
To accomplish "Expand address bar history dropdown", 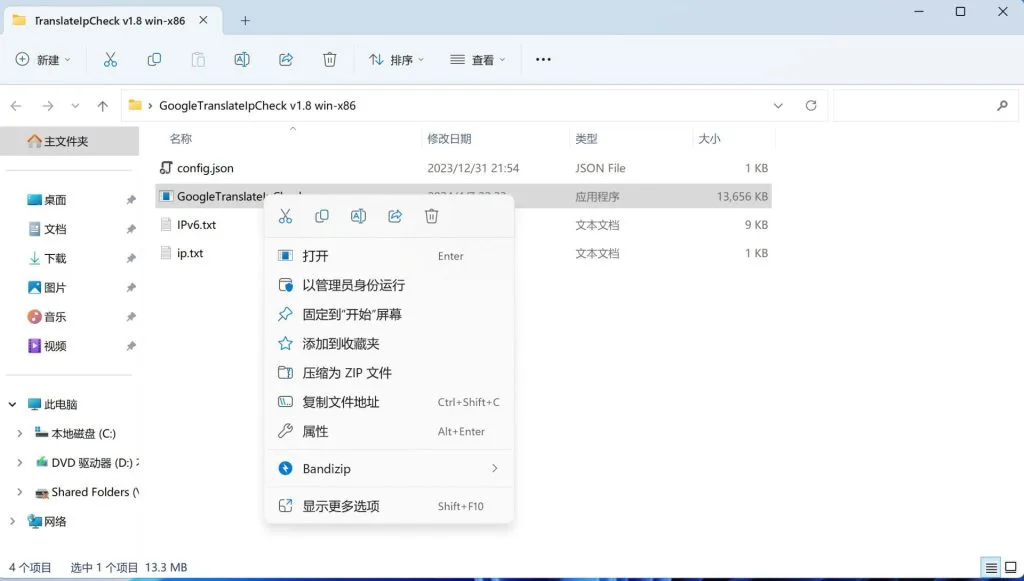I will (778, 106).
